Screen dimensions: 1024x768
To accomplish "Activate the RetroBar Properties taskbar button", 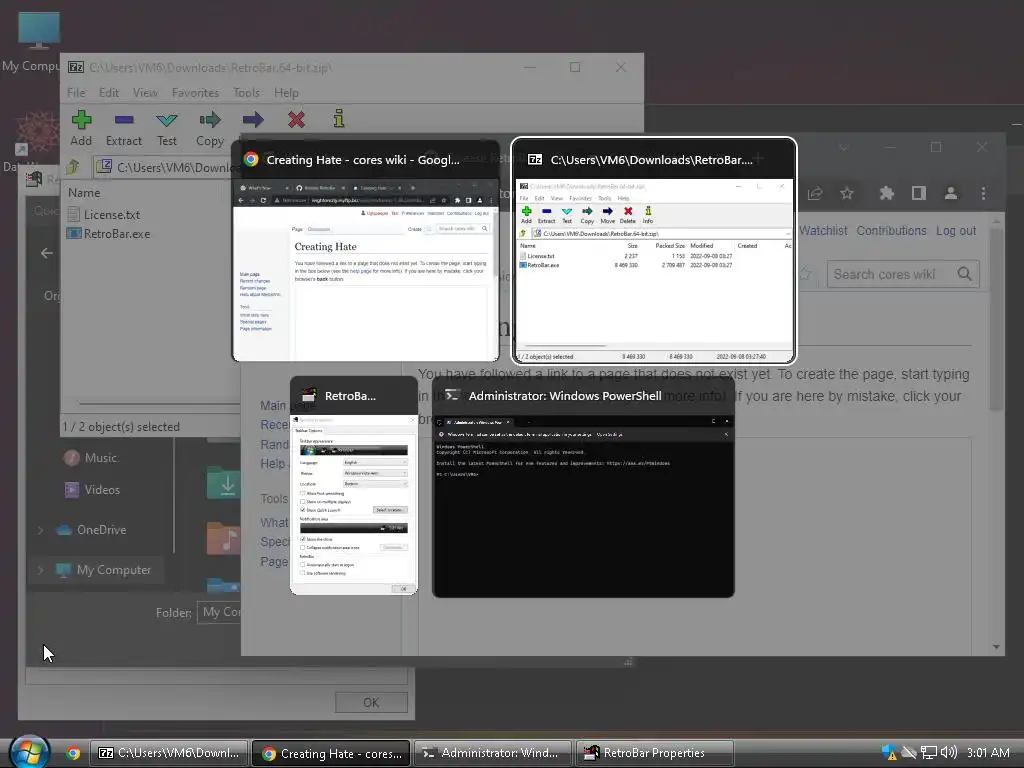I will tap(655, 753).
